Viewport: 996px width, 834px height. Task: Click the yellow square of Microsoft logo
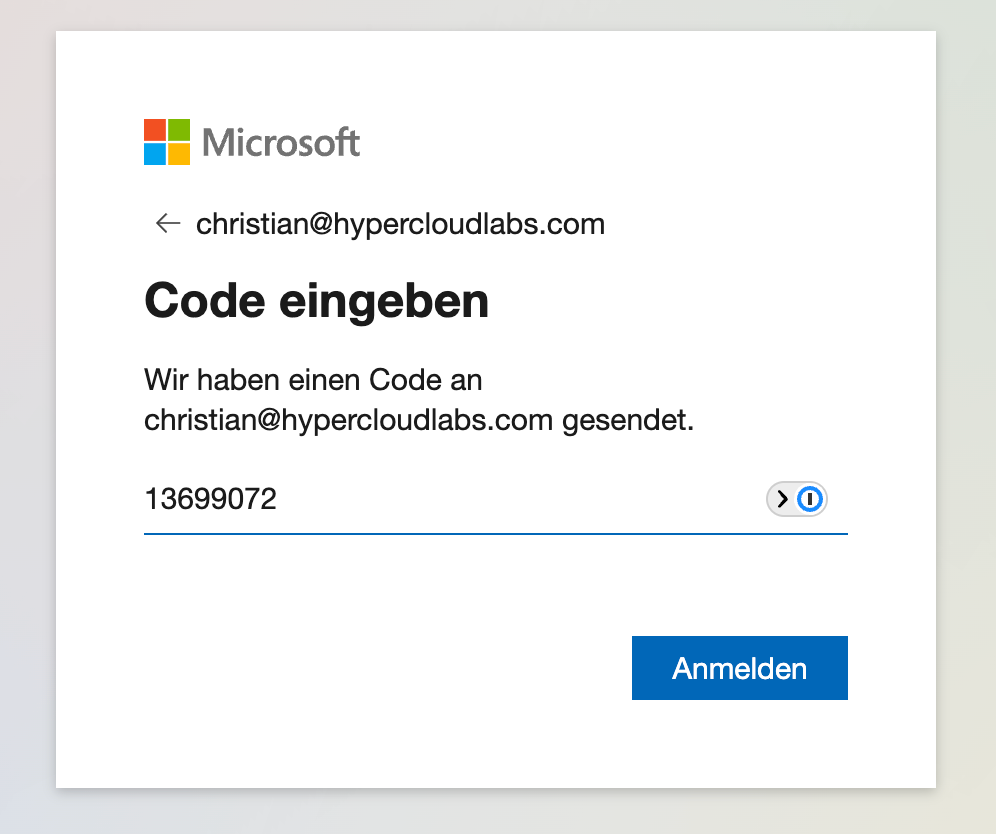179,154
